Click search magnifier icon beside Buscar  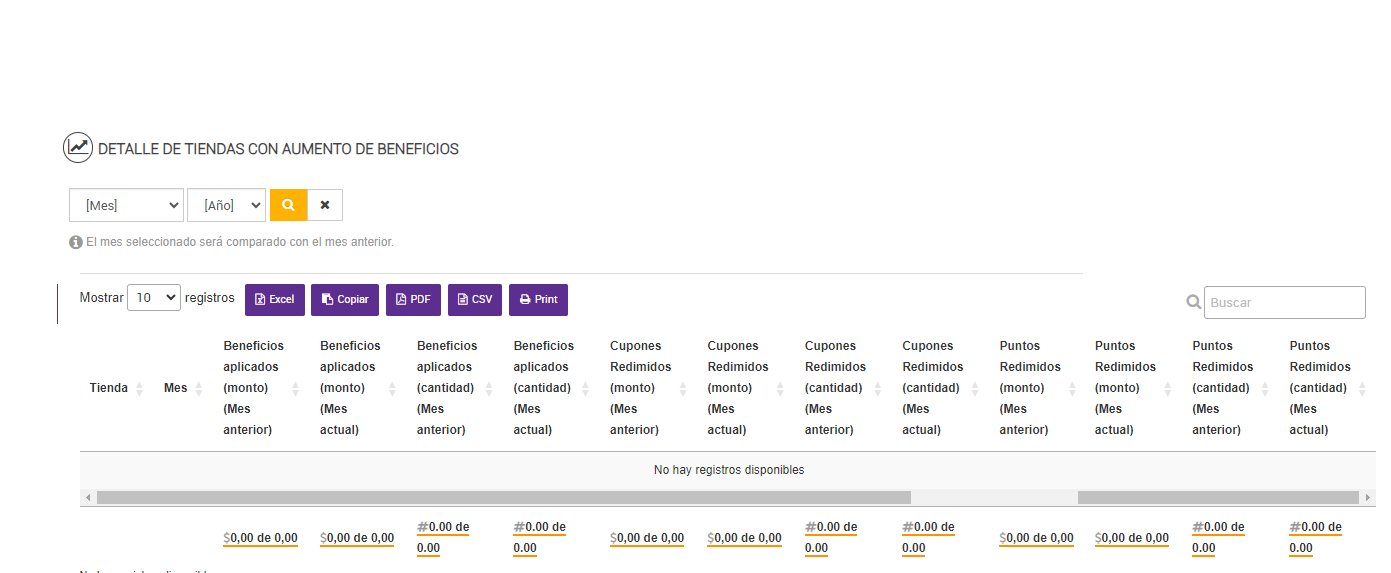[1193, 302]
